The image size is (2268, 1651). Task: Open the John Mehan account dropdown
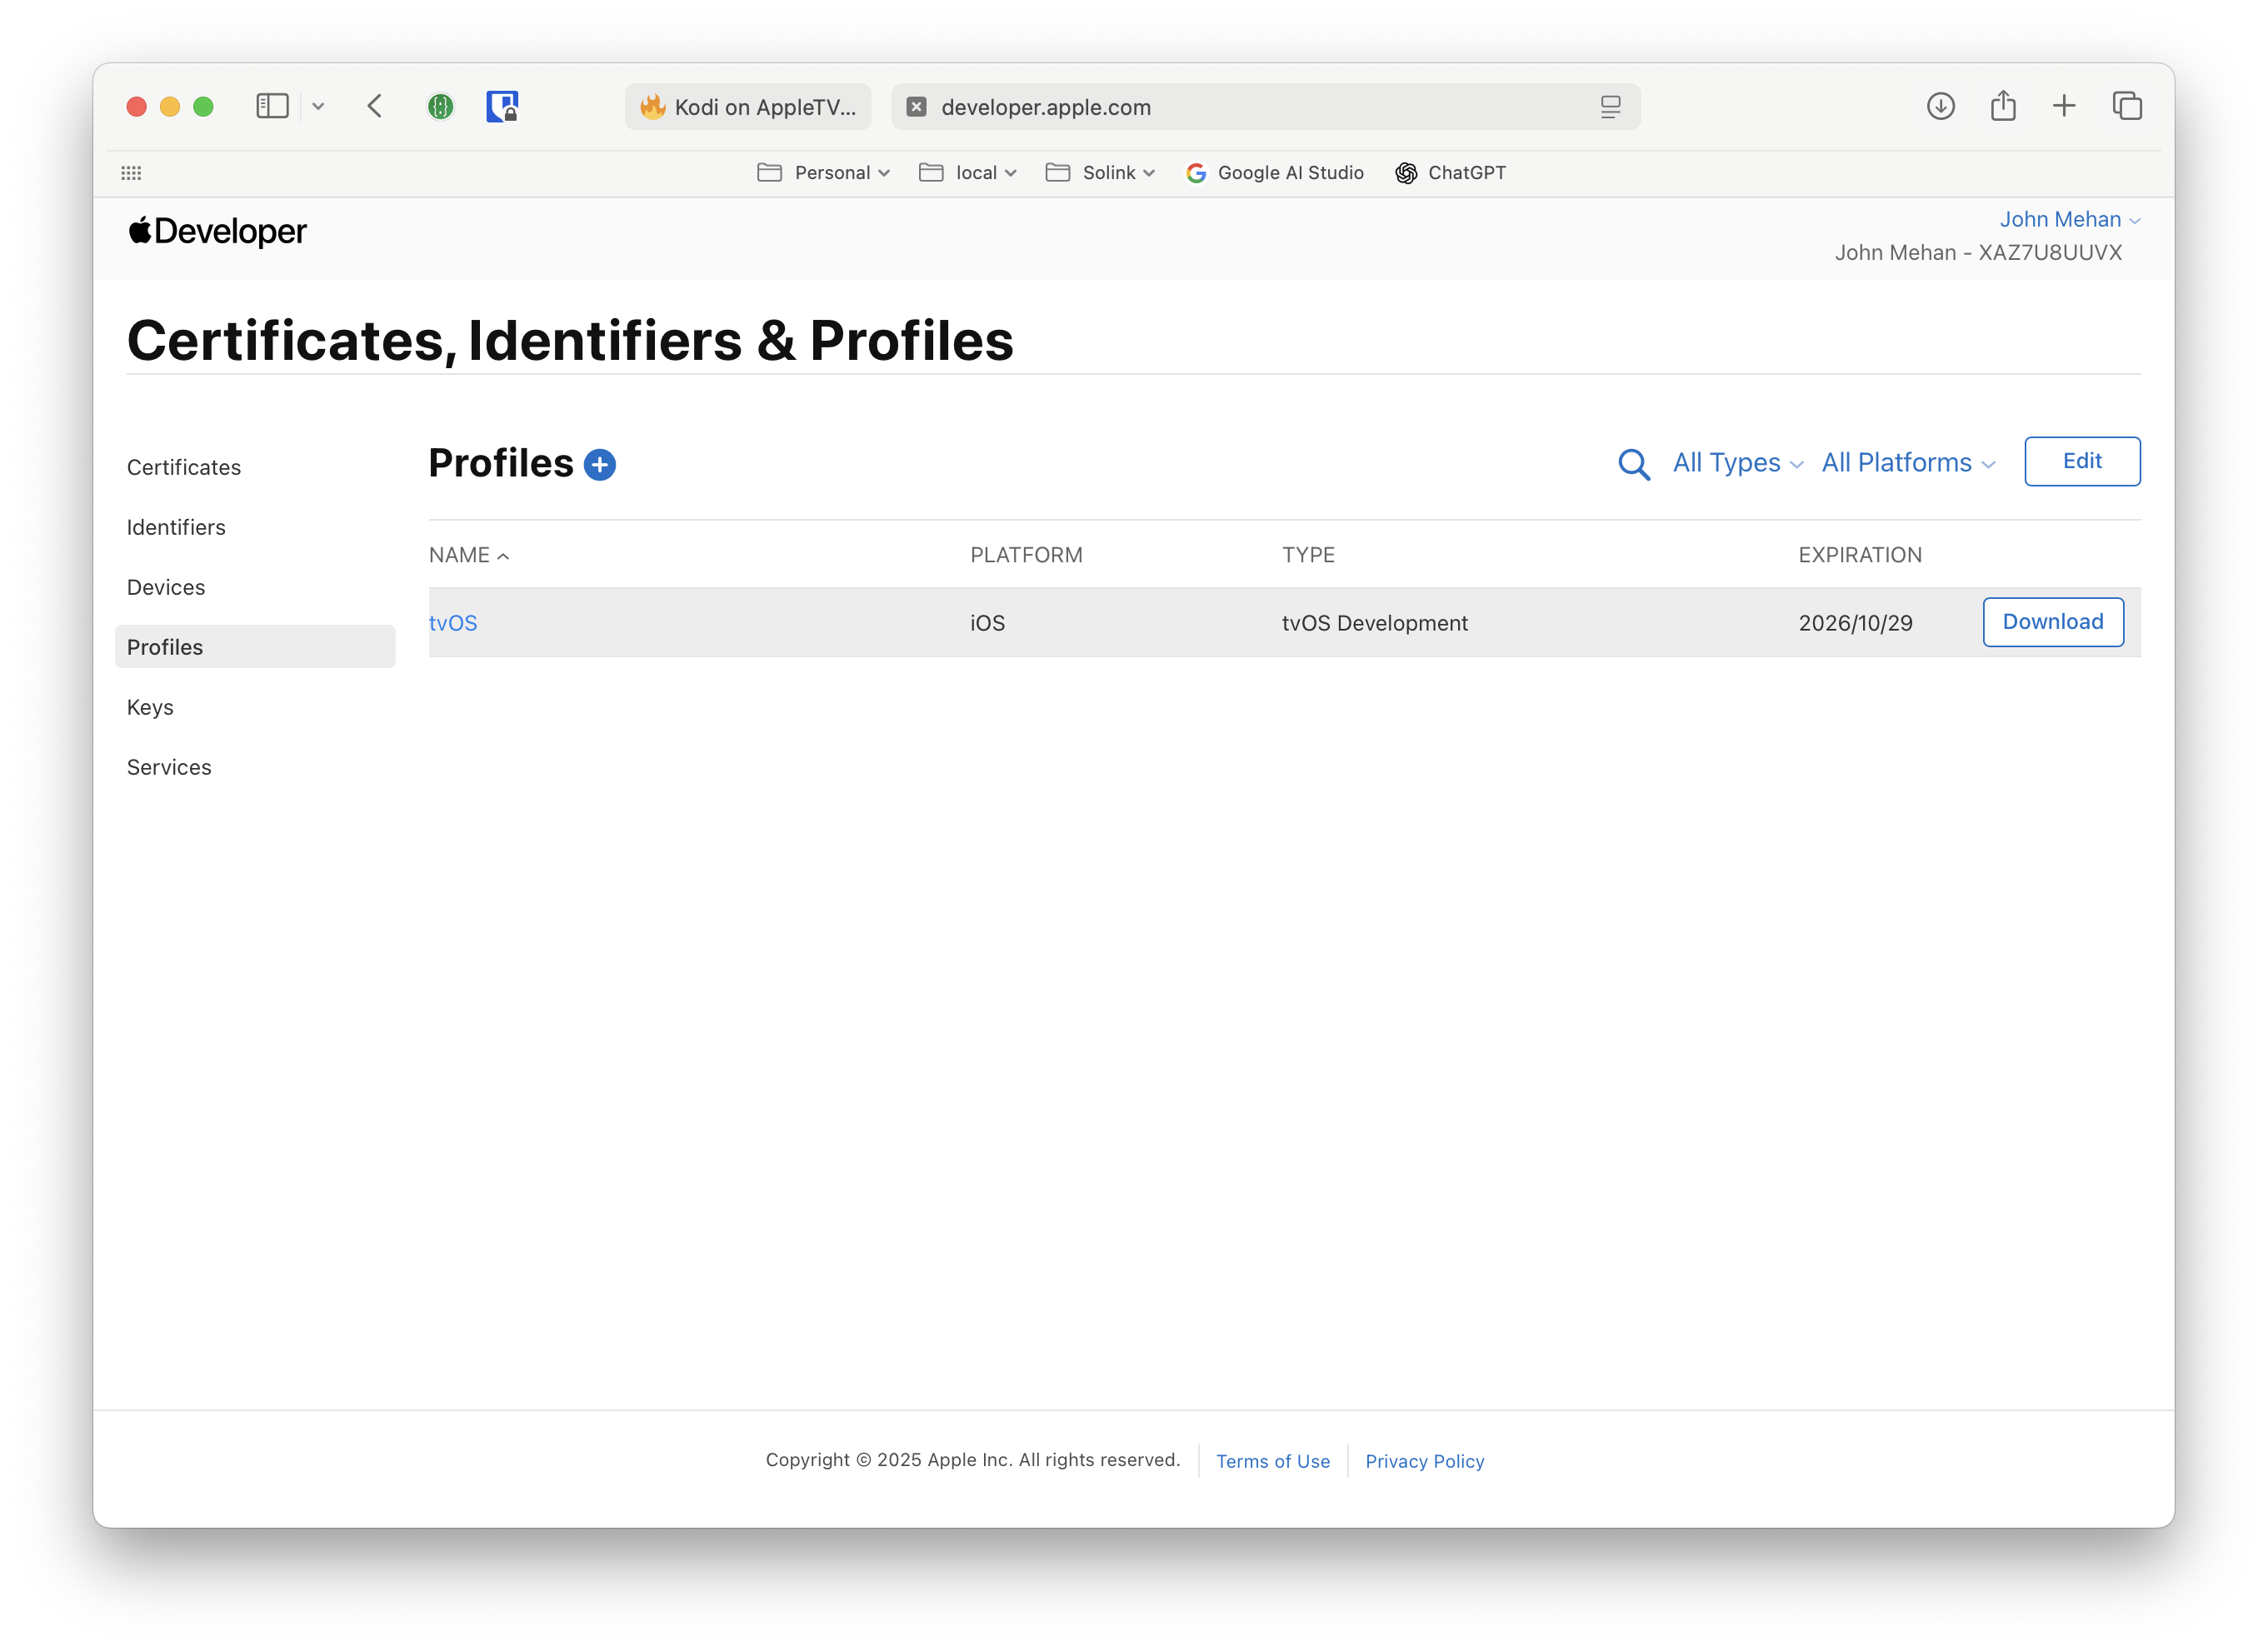(2068, 220)
